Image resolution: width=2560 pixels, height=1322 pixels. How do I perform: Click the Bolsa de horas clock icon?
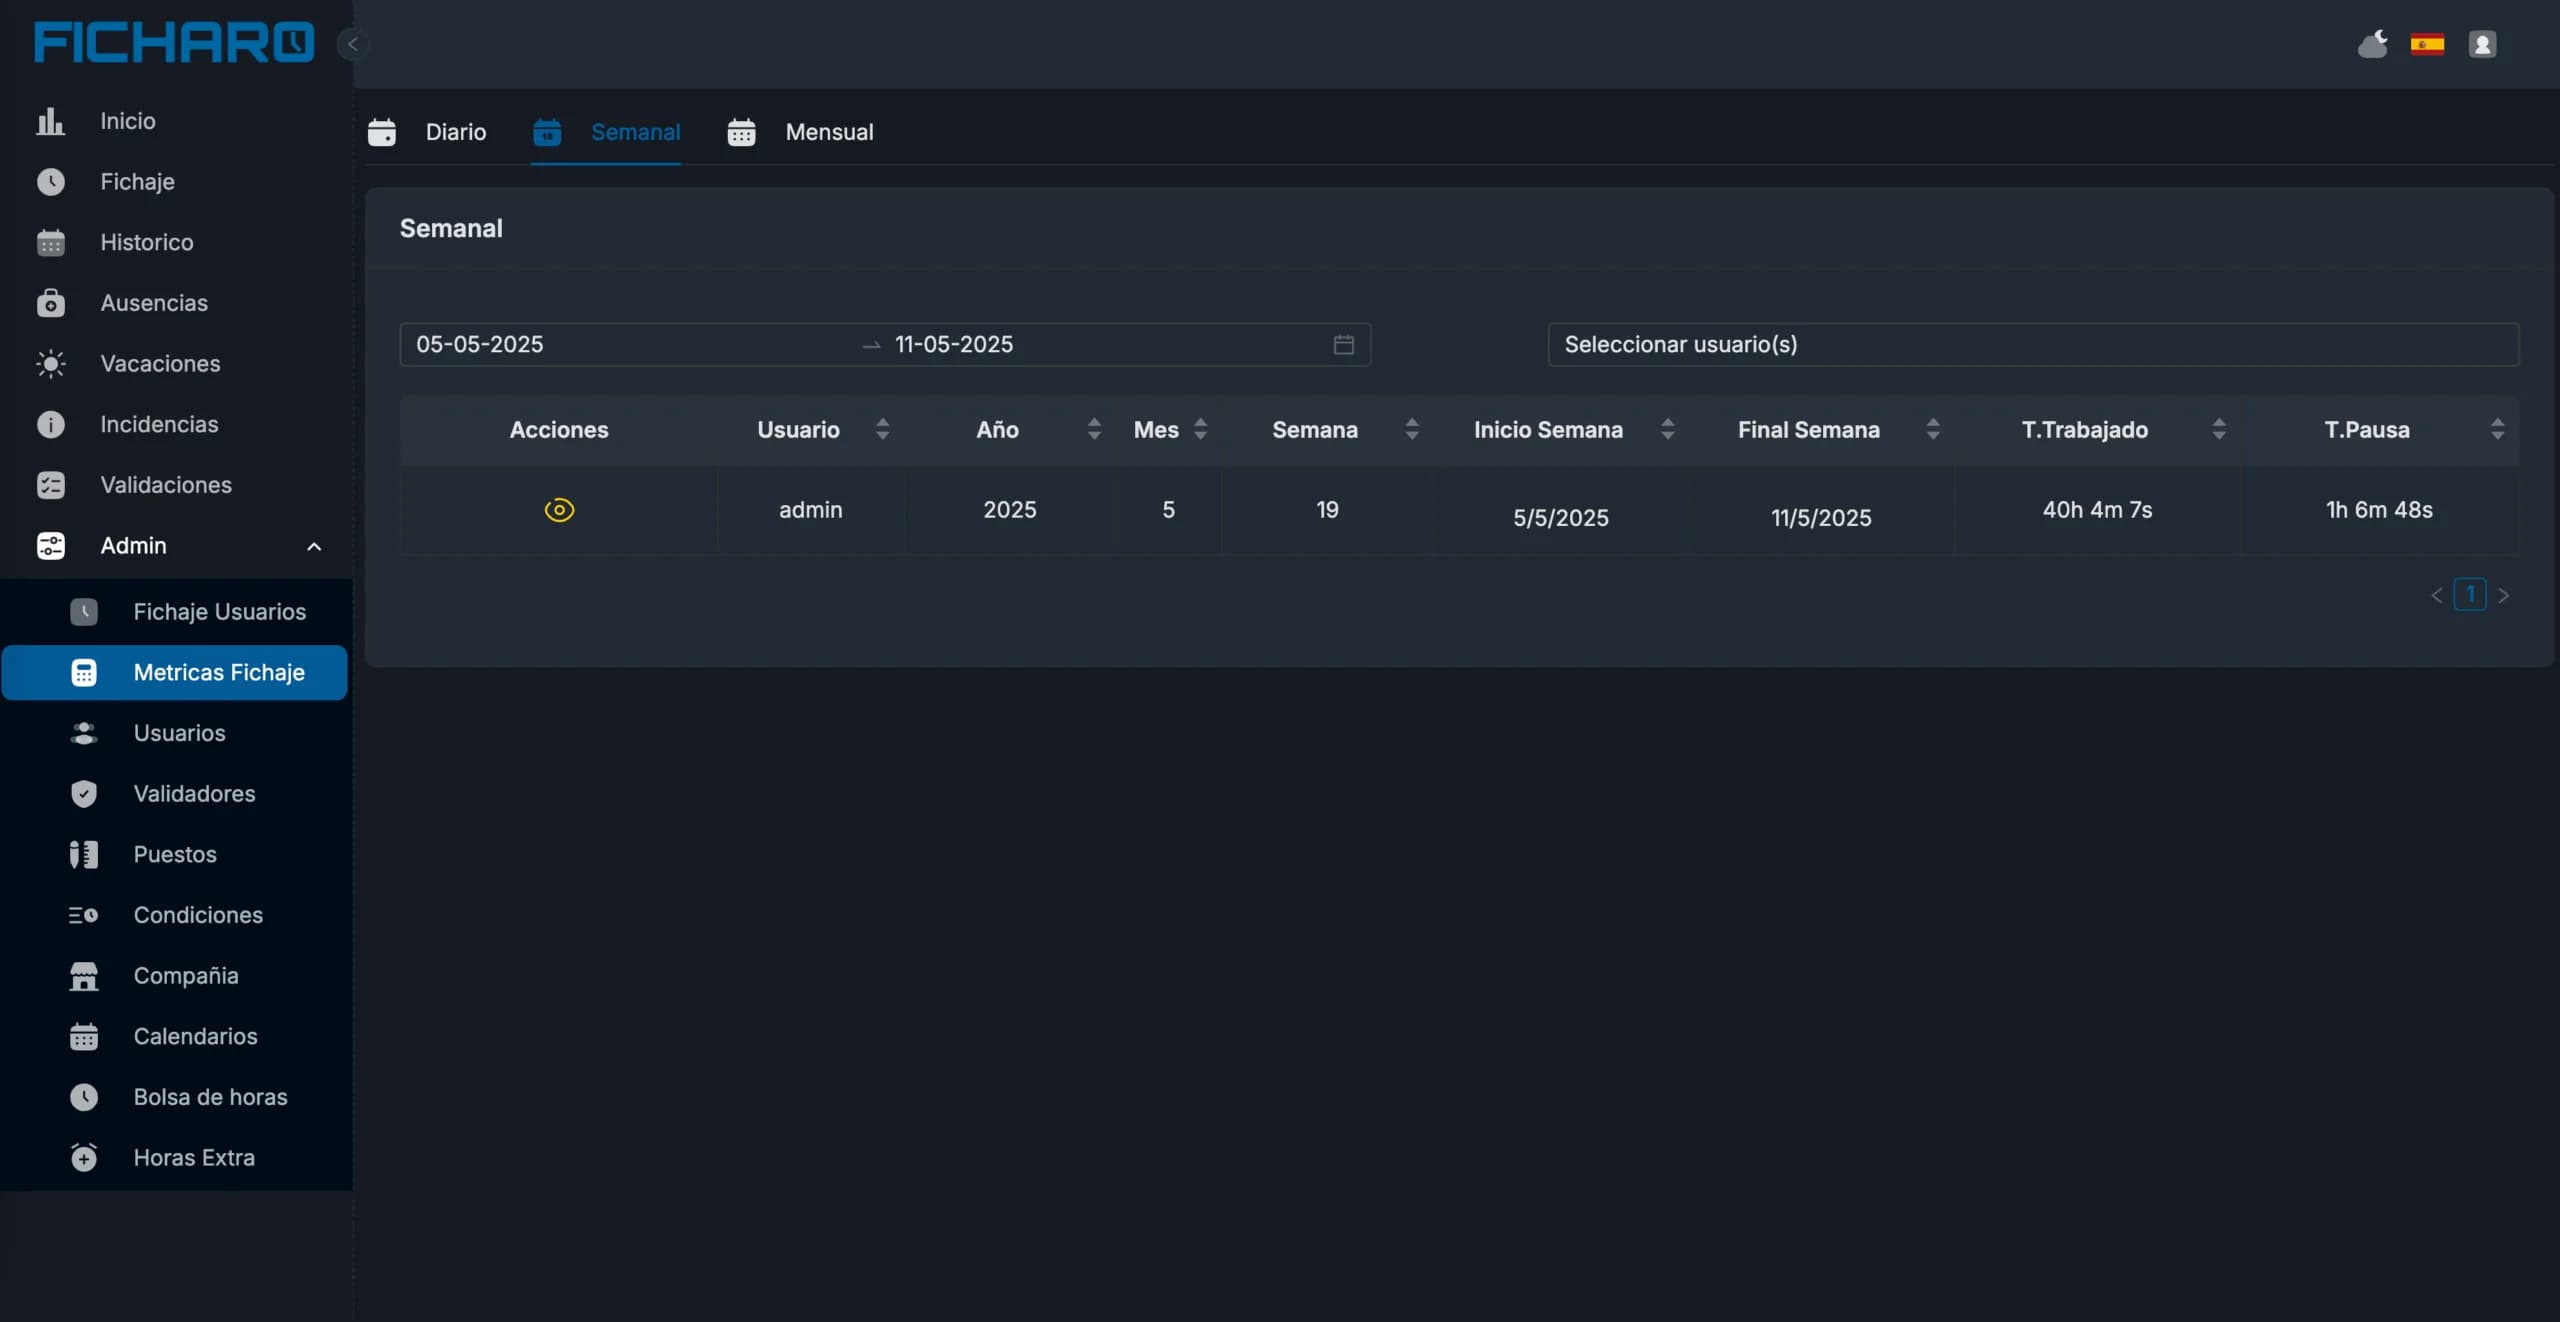click(x=84, y=1097)
